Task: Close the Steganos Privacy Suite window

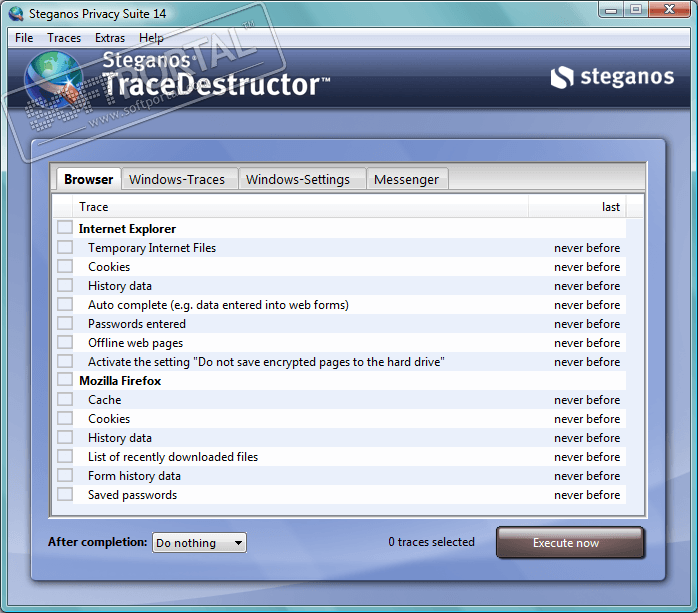Action: coord(670,9)
